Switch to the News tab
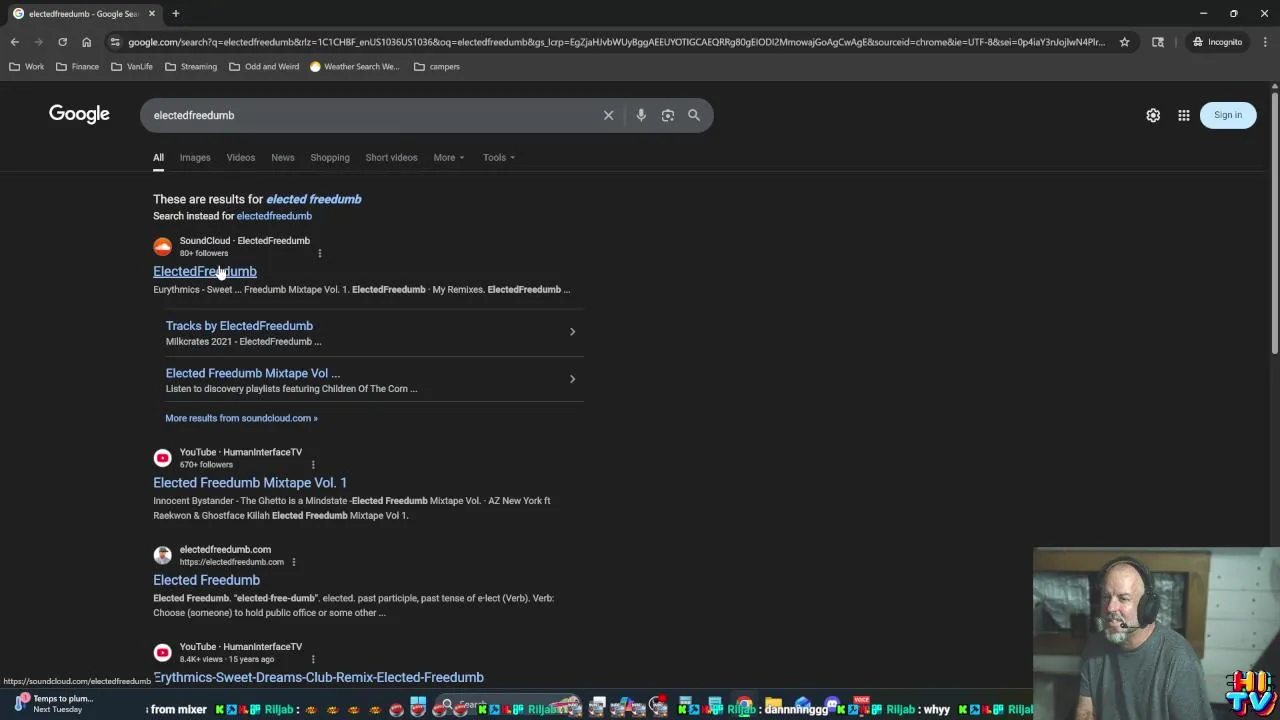This screenshot has height=720, width=1280. (x=283, y=157)
